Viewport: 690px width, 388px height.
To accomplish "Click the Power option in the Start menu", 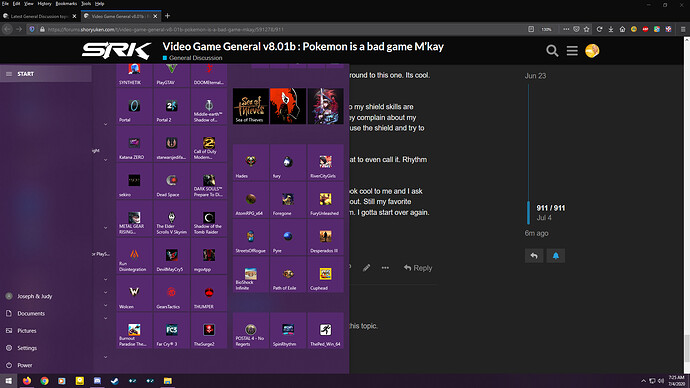I will coord(25,365).
